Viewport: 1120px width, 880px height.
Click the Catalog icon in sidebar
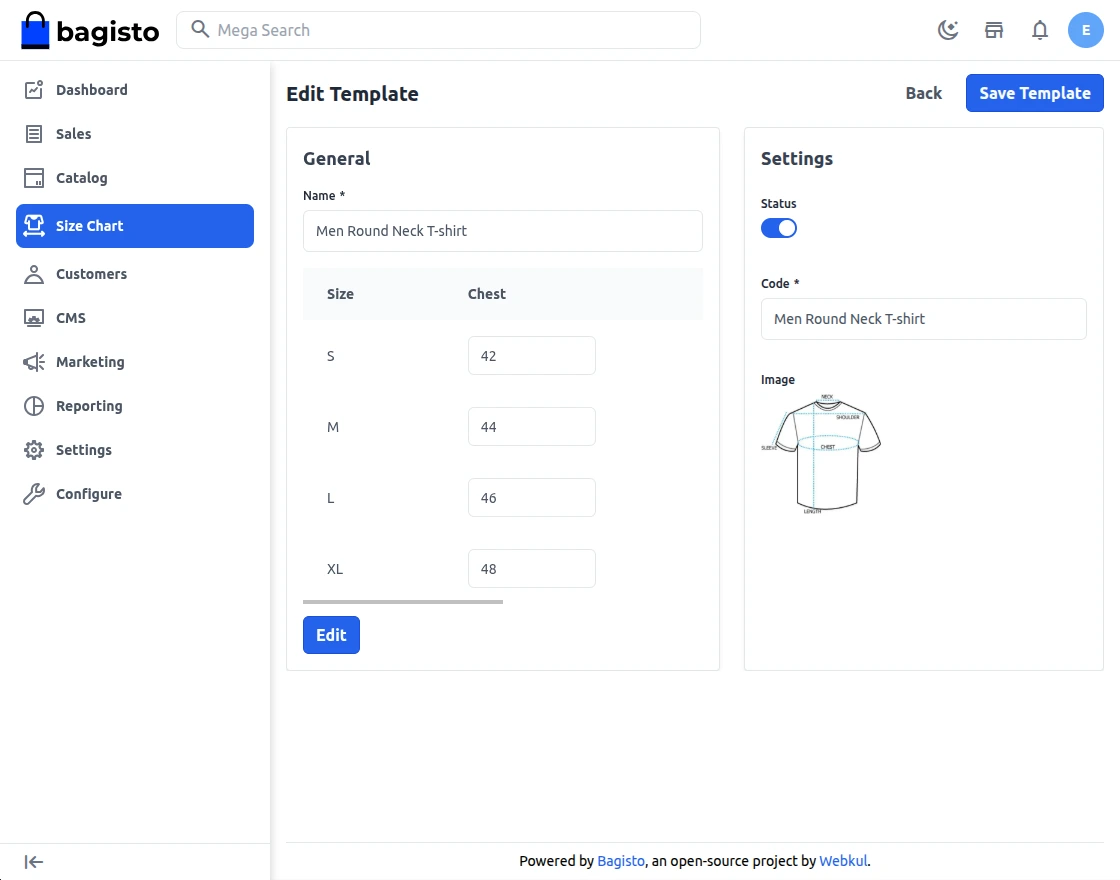[x=34, y=178]
